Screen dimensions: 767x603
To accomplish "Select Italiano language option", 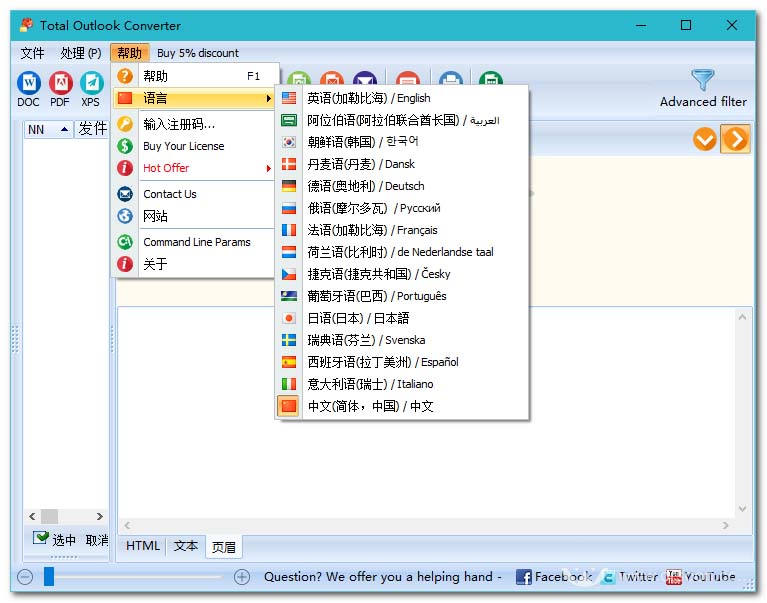I will [402, 384].
